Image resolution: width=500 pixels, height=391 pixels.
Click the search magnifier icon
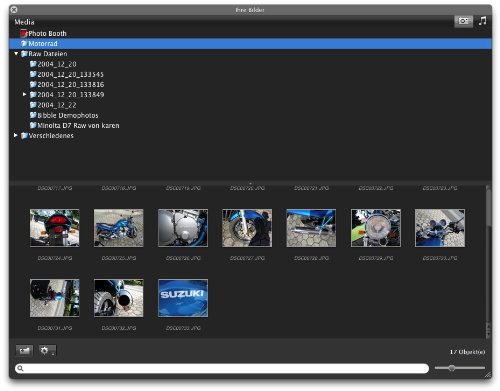[x=20, y=368]
